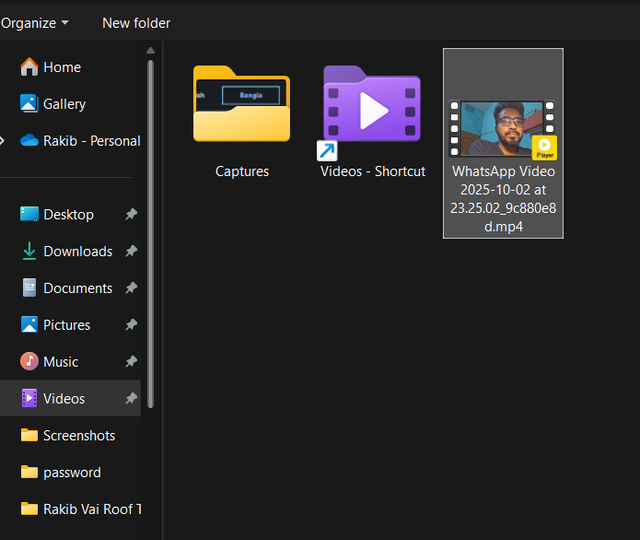
Task: Click the OneDrive cloud icon for Rakib - Personal
Action: [29, 141]
